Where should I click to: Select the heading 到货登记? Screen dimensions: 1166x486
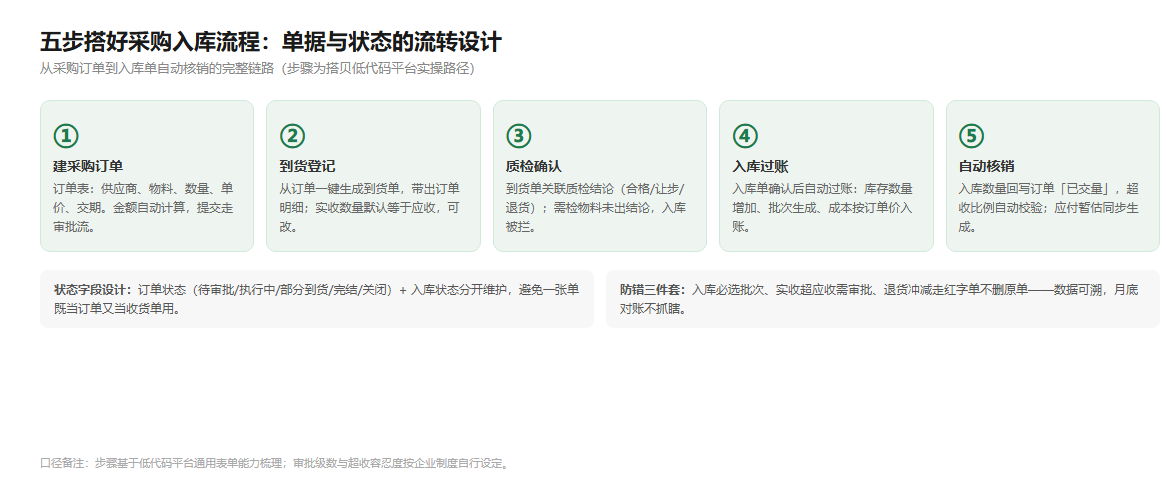(307, 166)
